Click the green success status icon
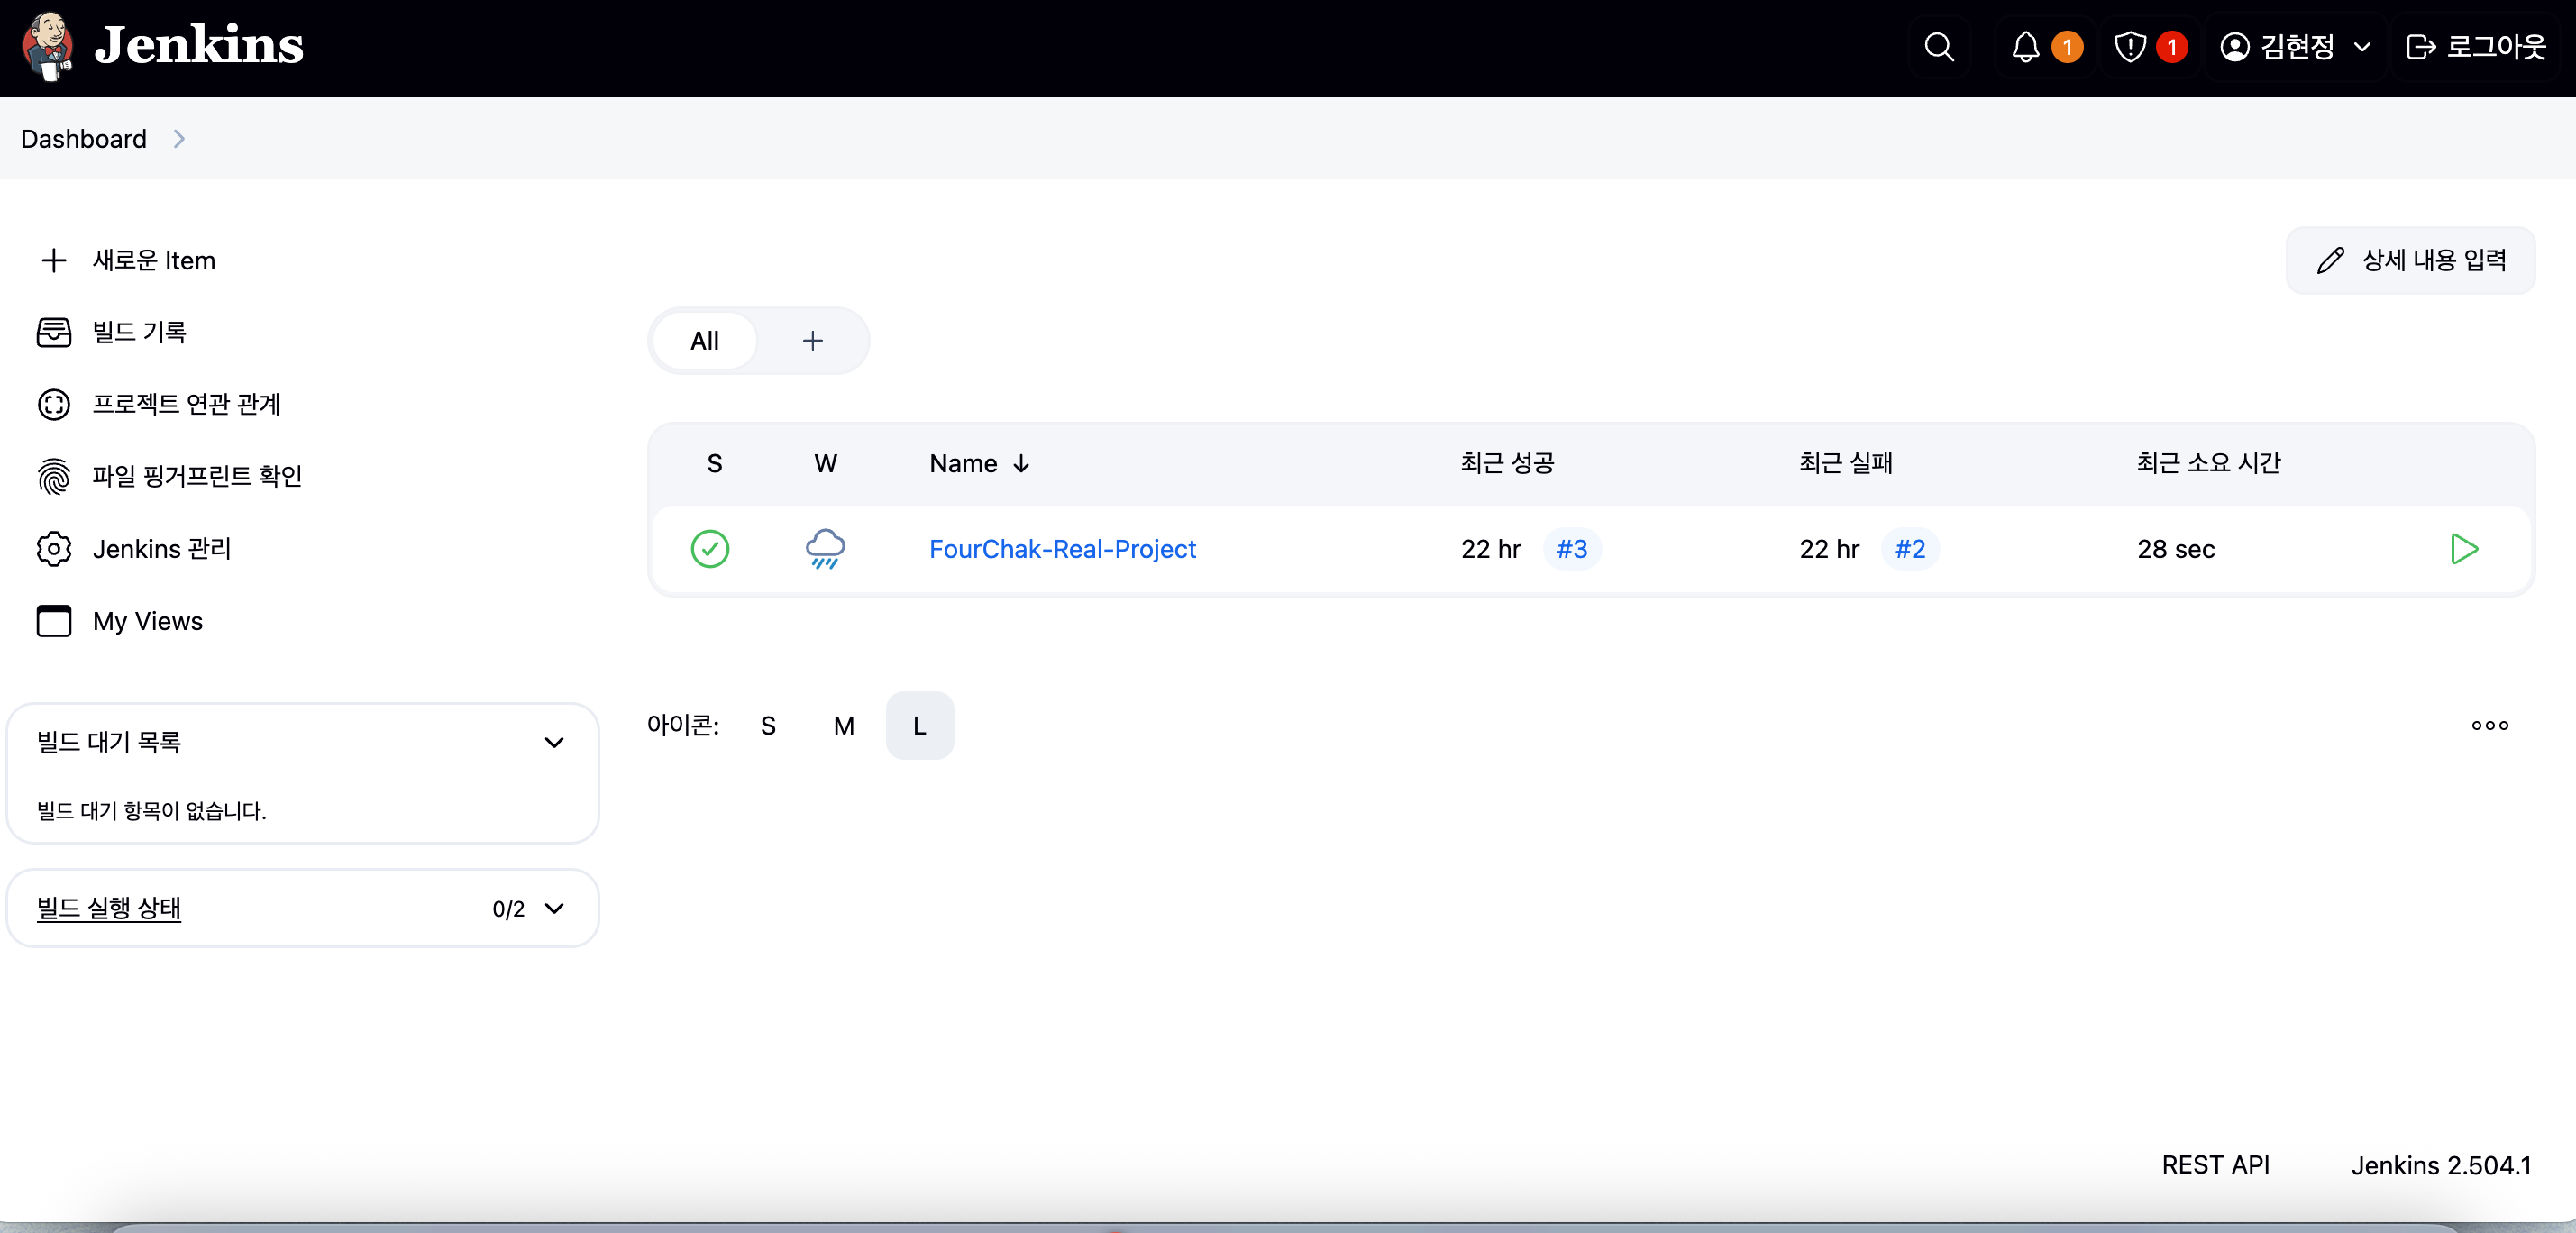Viewport: 2576px width, 1233px height. click(710, 549)
